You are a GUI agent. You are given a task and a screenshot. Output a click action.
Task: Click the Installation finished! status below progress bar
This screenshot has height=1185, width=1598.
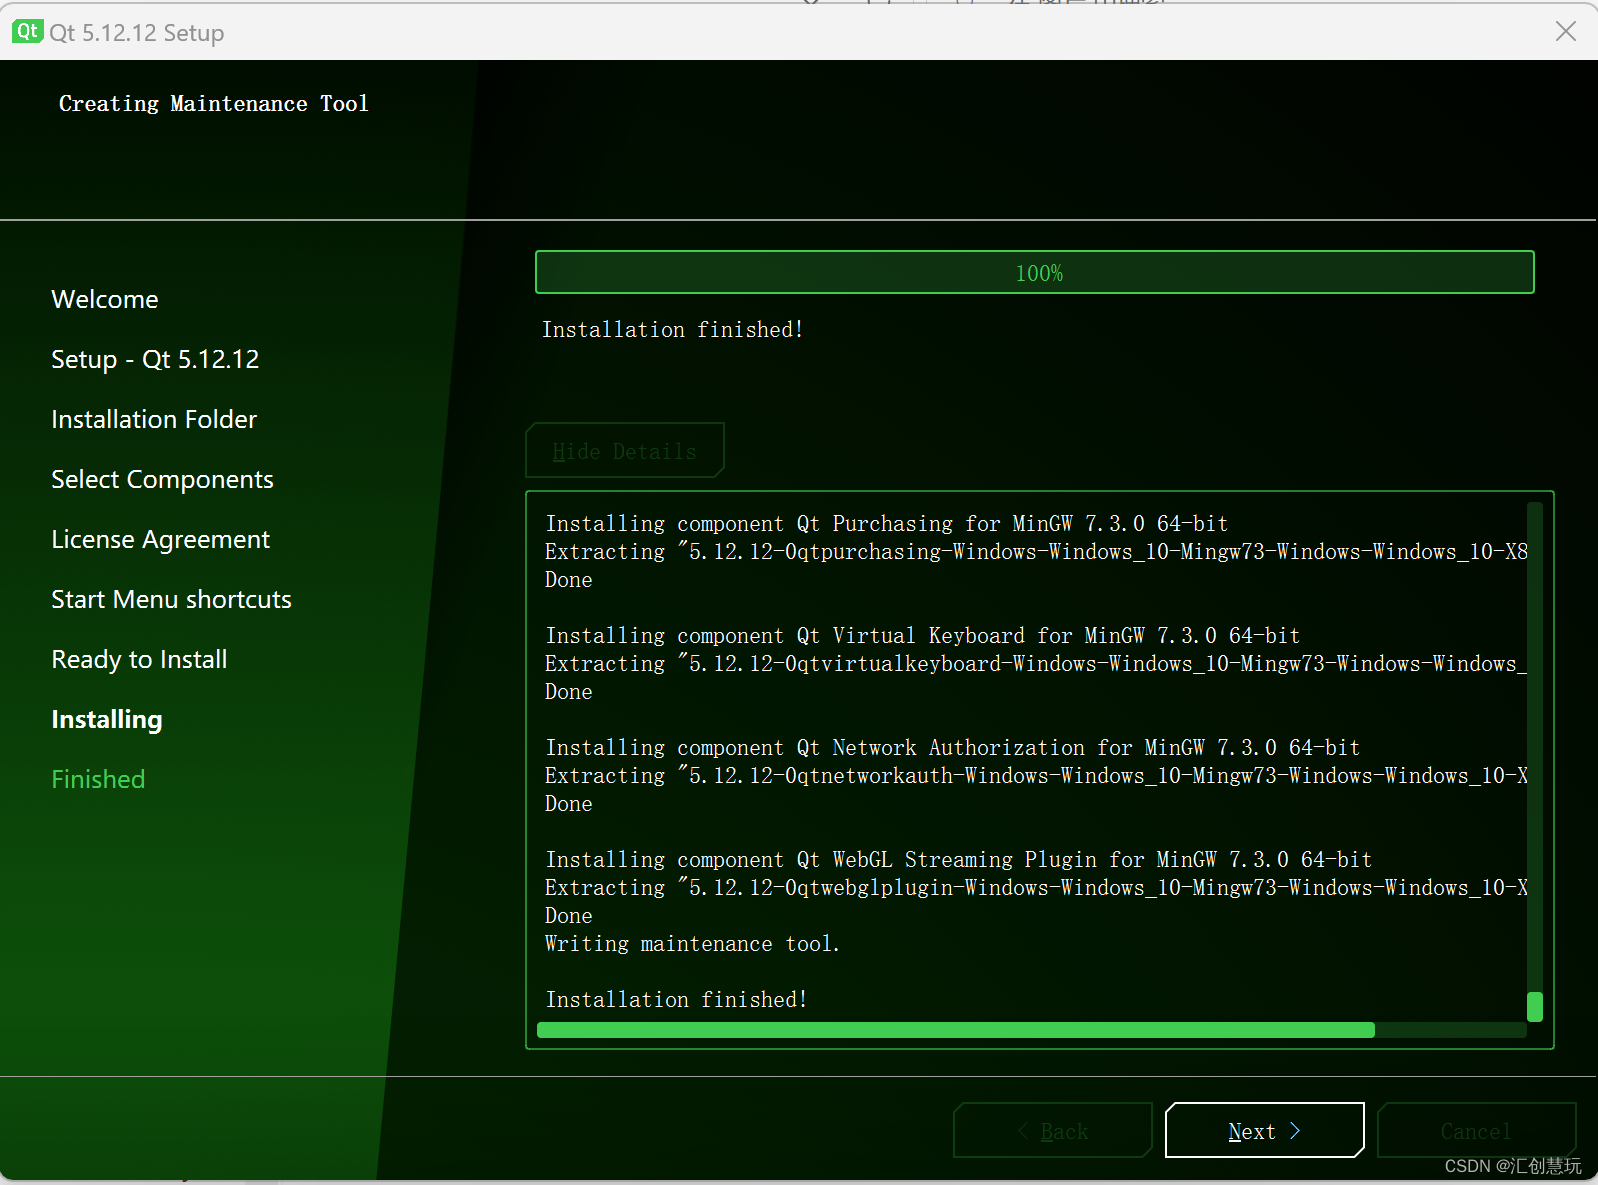pyautogui.click(x=673, y=329)
